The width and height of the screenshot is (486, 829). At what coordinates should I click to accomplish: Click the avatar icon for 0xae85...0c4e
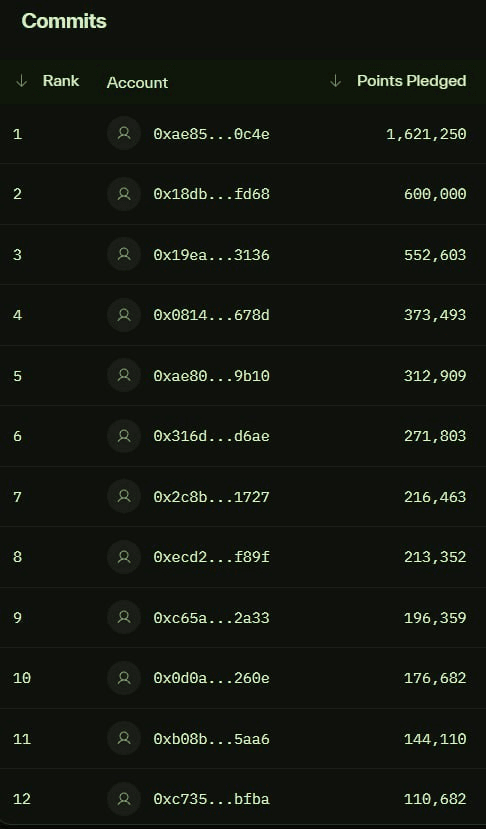click(124, 133)
